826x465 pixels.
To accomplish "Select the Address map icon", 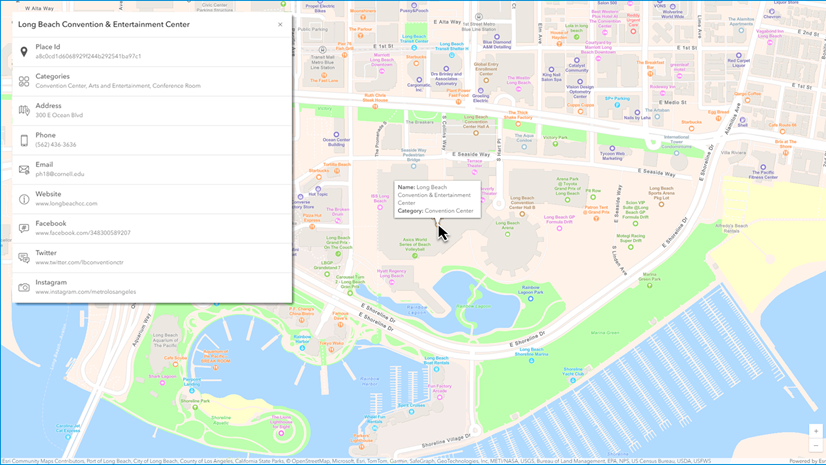I will (24, 111).
